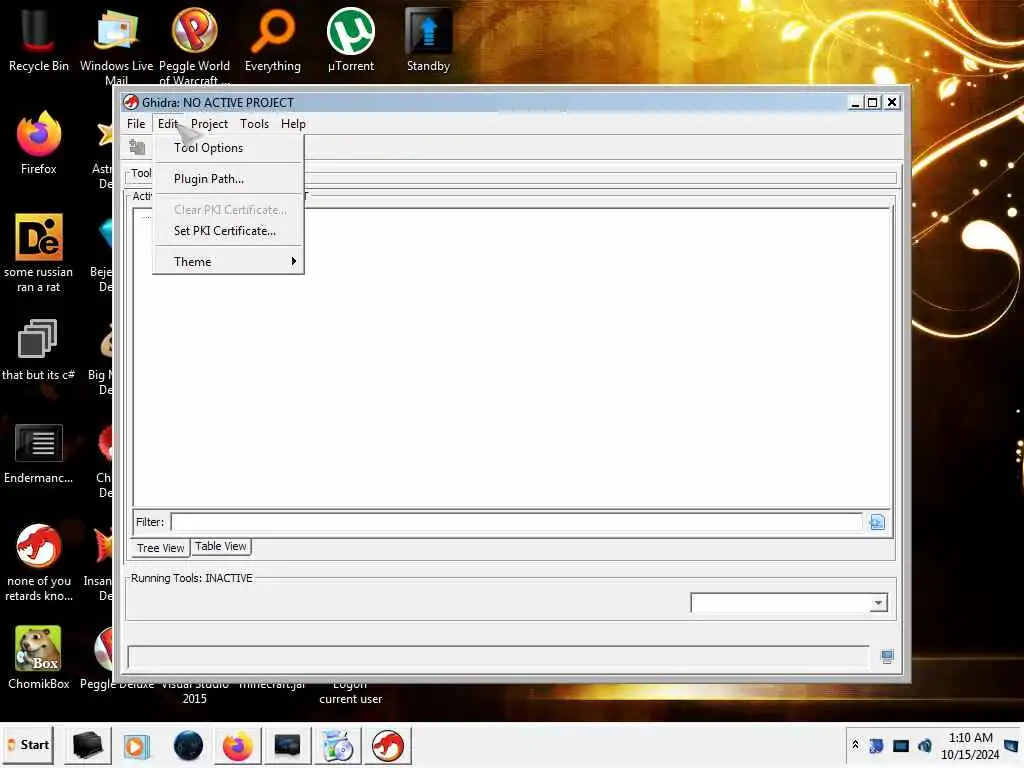This screenshot has height=768, width=1024.
Task: Click the volume tray icon
Action: (925, 745)
